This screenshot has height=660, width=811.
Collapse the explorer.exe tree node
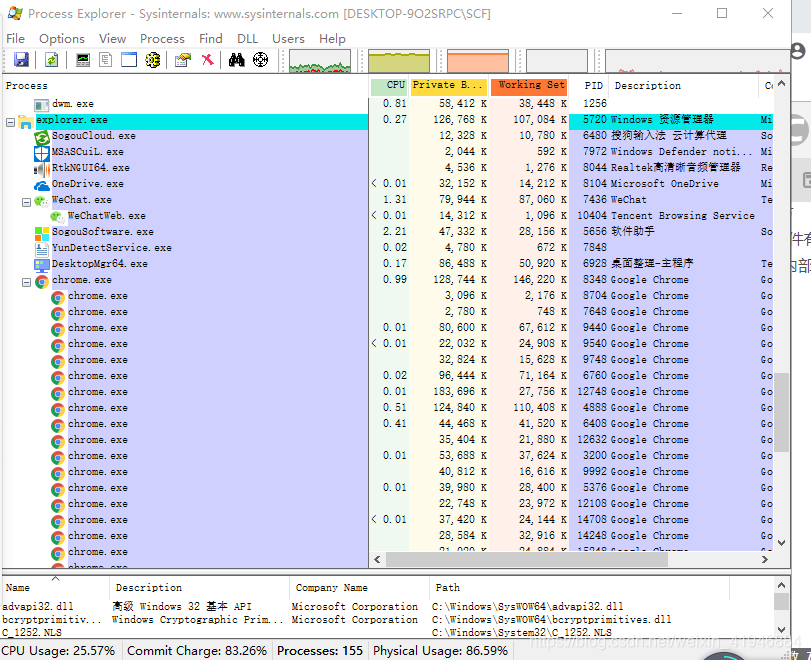tap(10, 123)
